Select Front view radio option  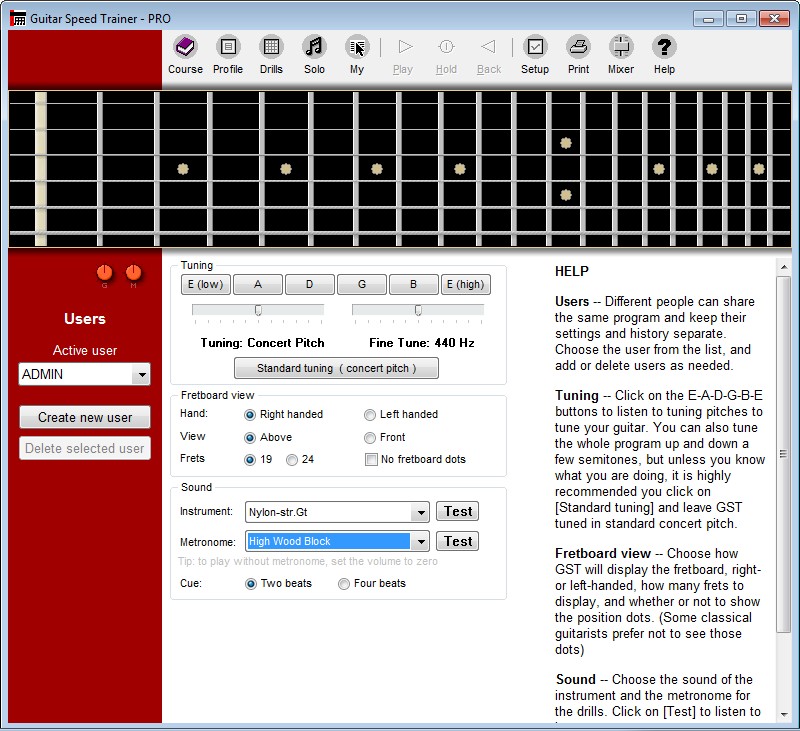click(x=369, y=438)
